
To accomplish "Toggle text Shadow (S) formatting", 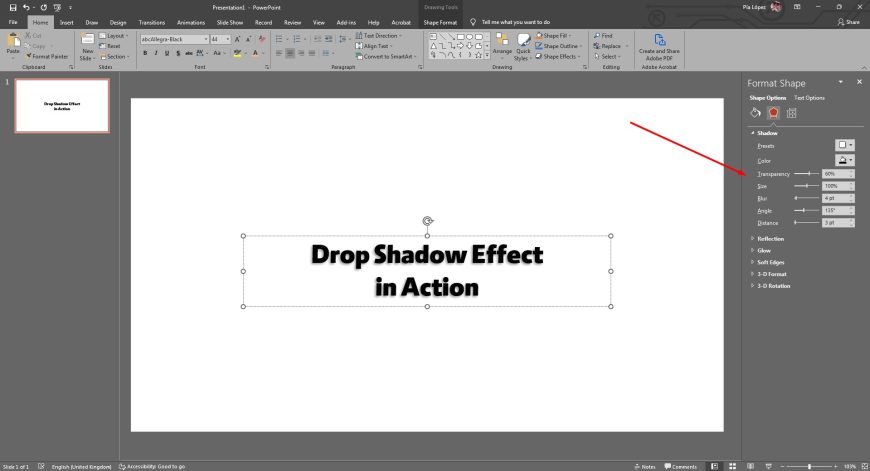I will coord(178,53).
